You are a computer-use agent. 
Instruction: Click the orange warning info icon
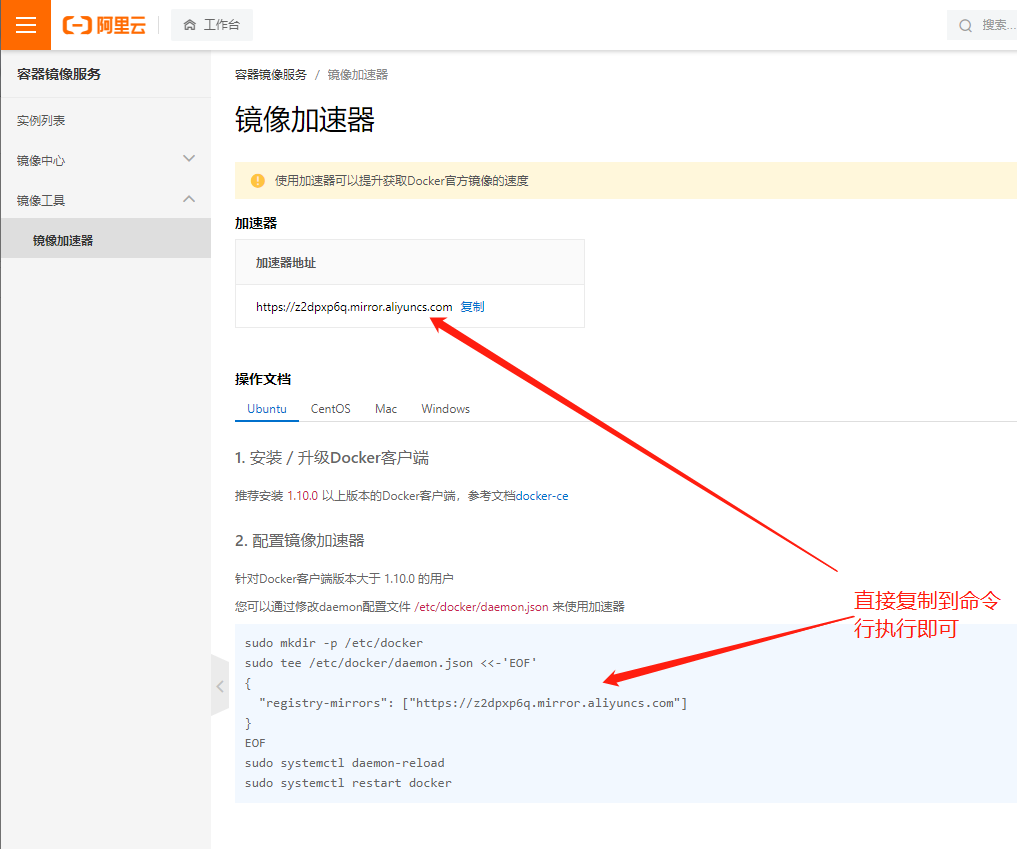257,180
